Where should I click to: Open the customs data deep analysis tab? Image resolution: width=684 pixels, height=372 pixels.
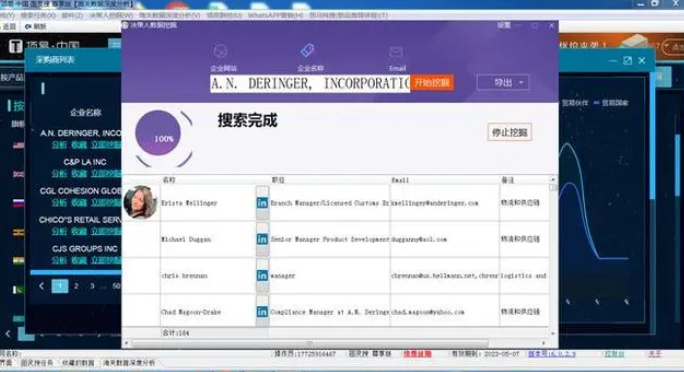(129, 363)
